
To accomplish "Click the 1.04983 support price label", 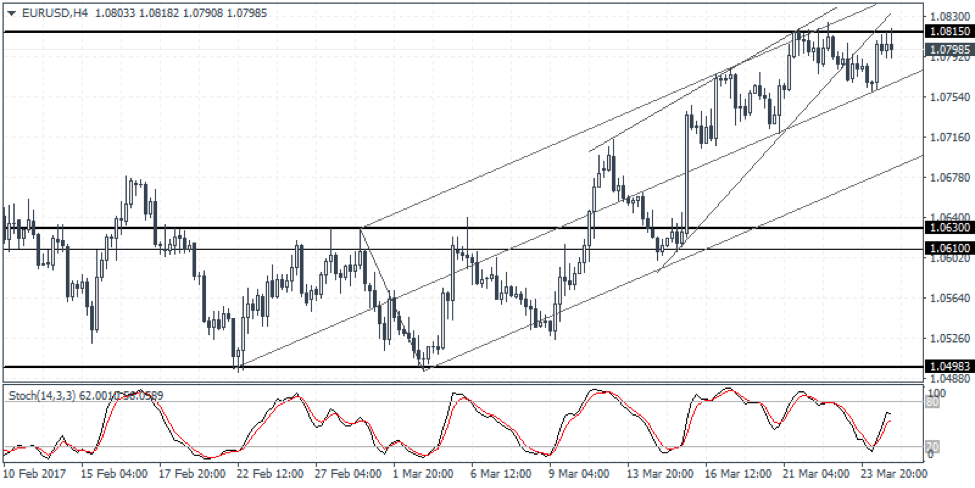I will point(946,367).
